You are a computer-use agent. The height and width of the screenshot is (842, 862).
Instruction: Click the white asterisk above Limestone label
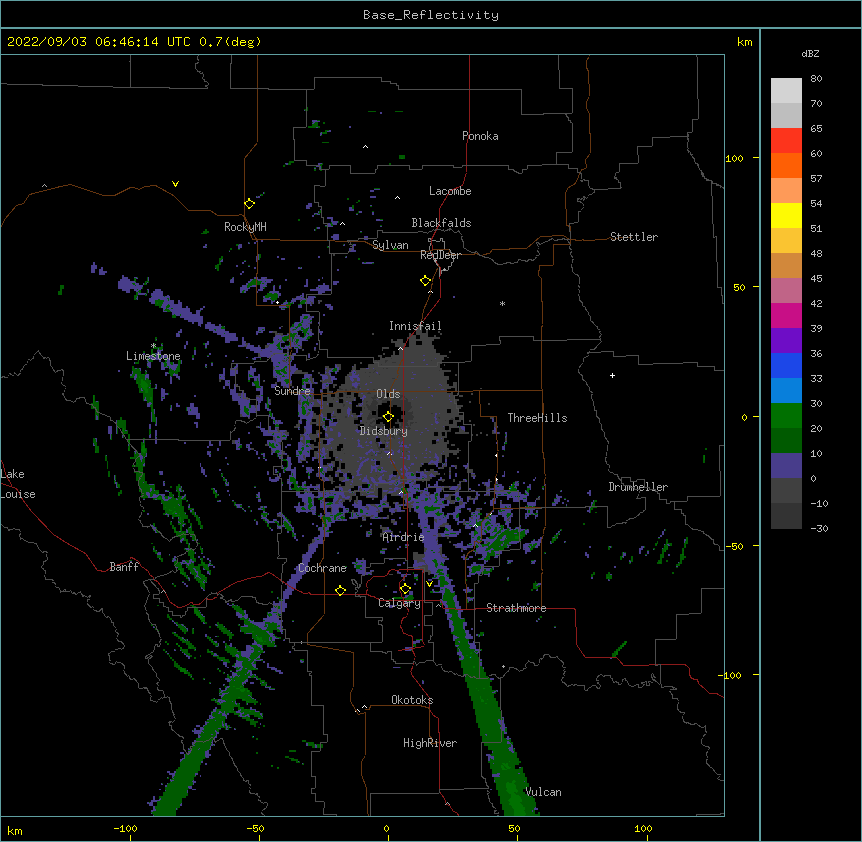(x=154, y=346)
